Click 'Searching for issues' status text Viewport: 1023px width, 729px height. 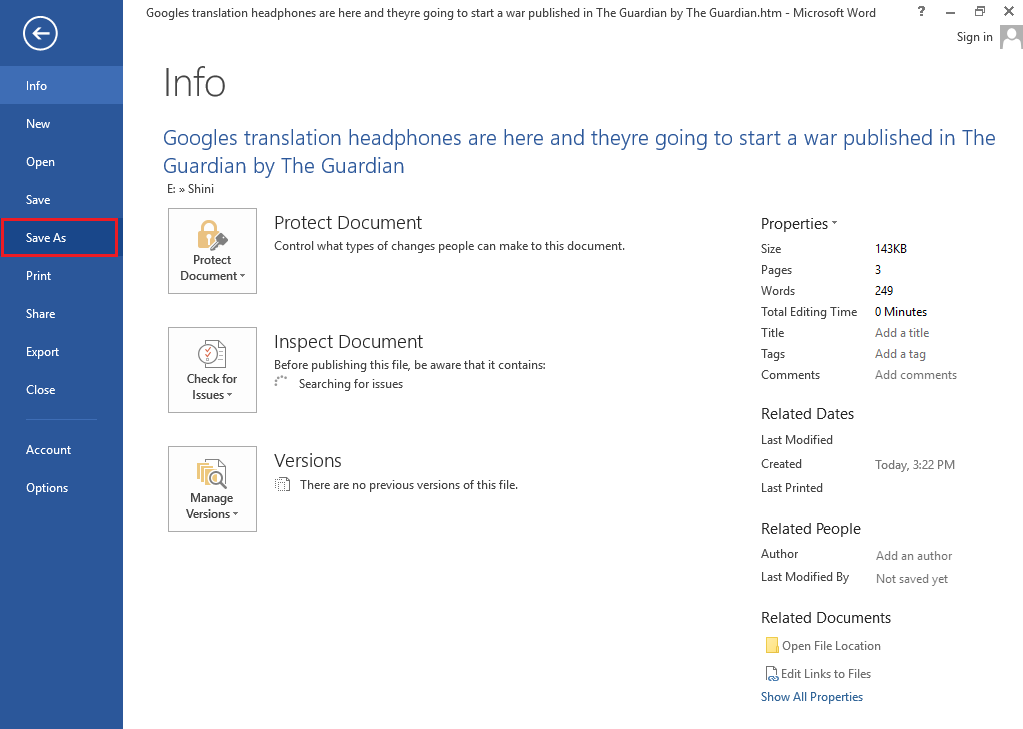(x=351, y=384)
